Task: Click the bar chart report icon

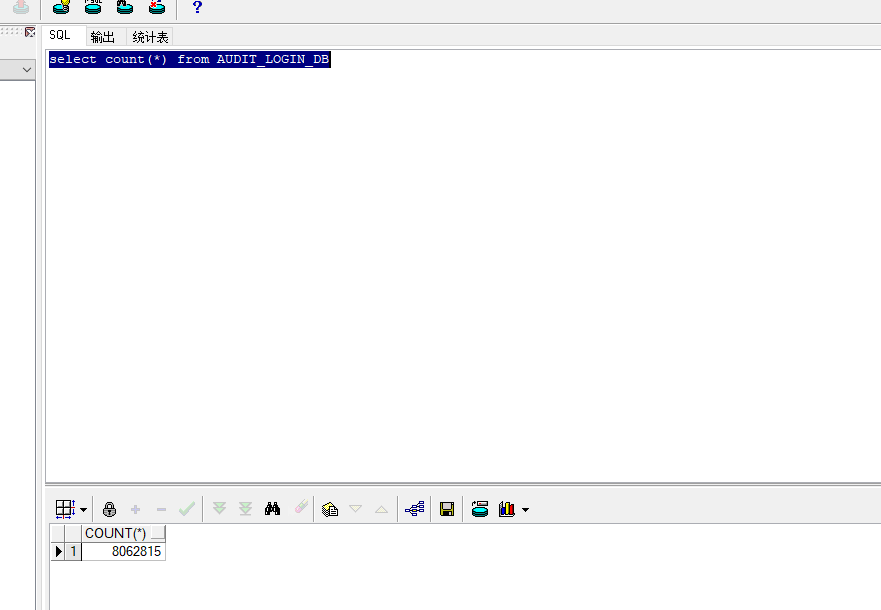Action: pos(507,509)
